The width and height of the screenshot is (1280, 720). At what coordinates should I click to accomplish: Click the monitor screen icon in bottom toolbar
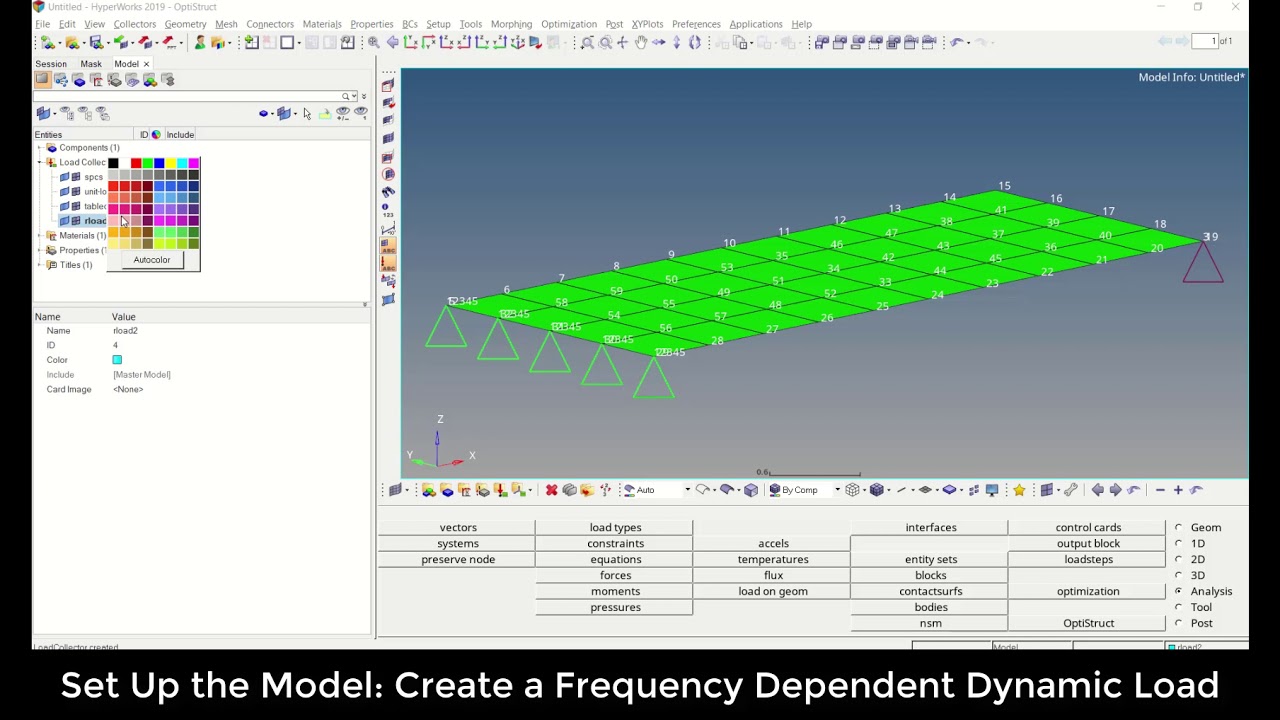[x=992, y=490]
